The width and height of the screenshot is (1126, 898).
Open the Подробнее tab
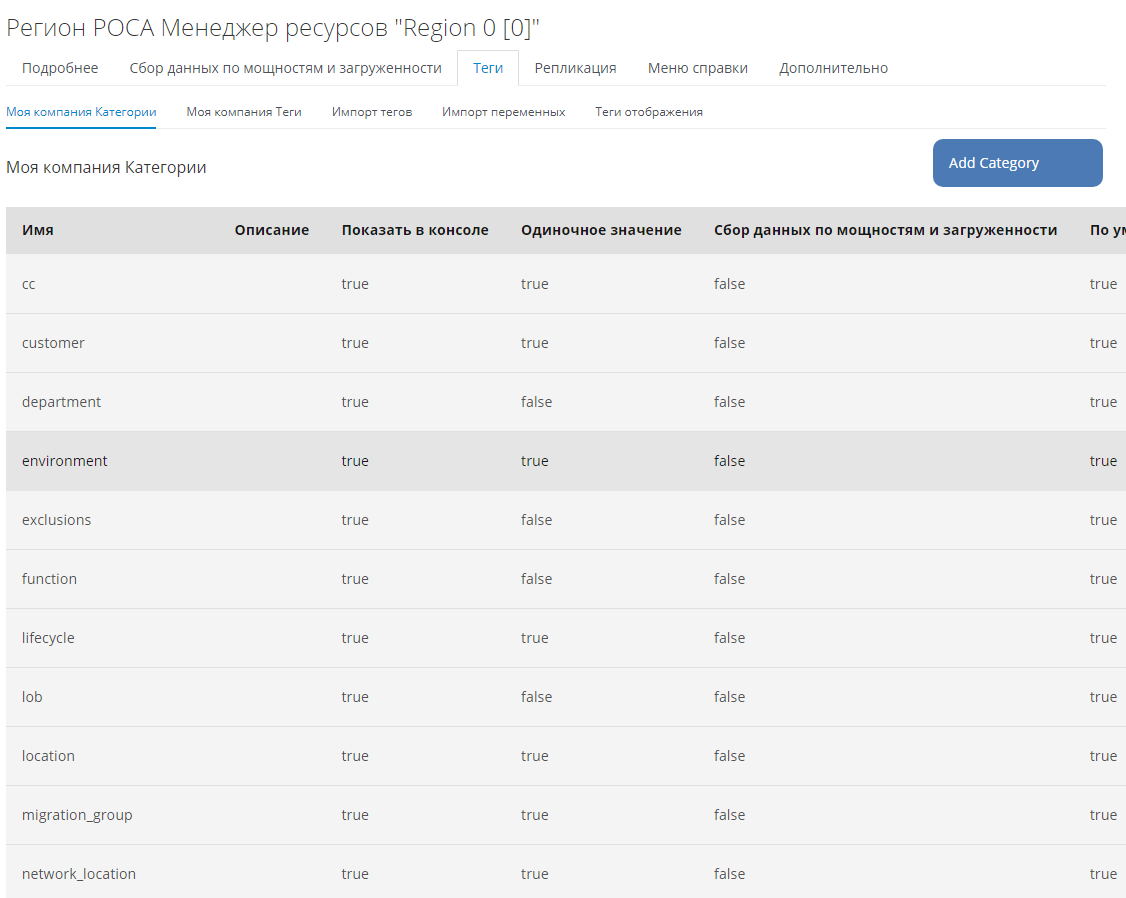coord(60,68)
